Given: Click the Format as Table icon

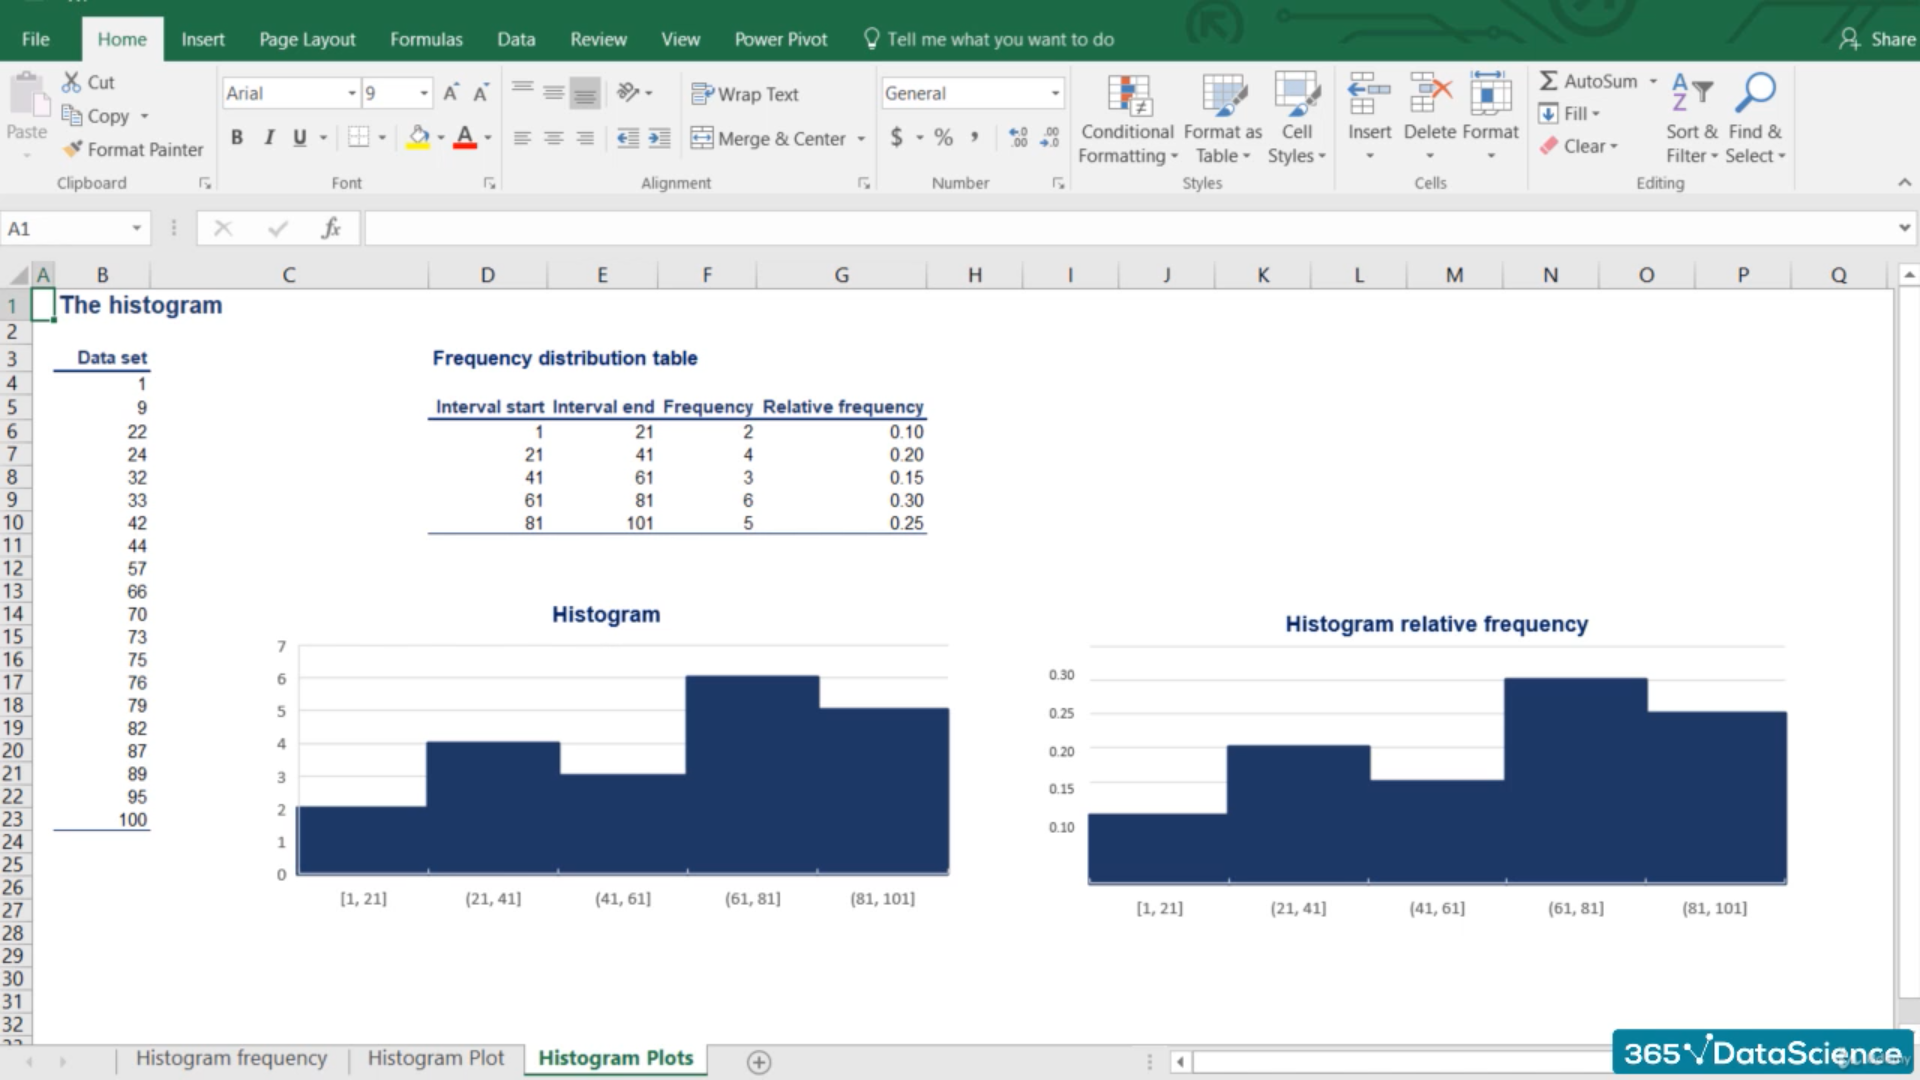Looking at the screenshot, I should (x=1223, y=96).
